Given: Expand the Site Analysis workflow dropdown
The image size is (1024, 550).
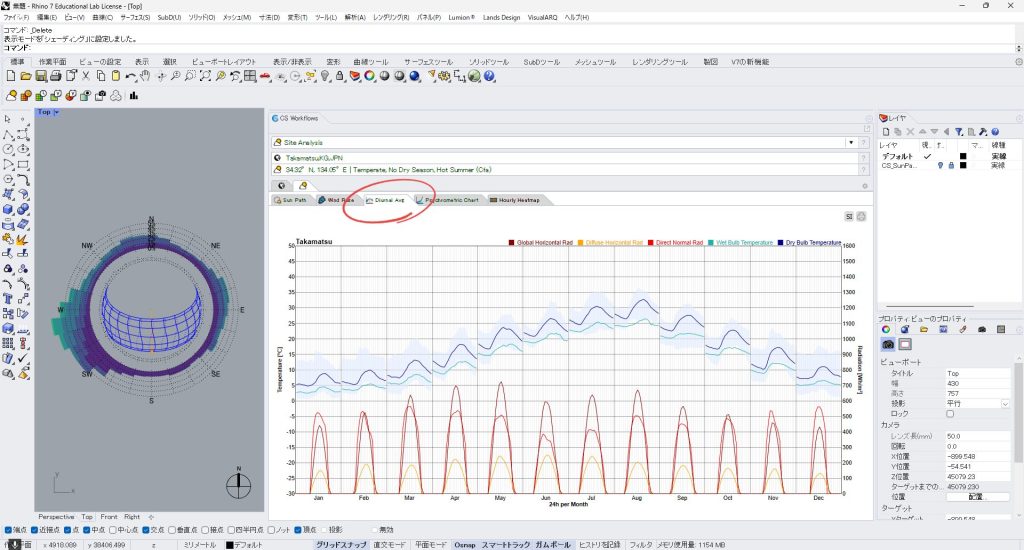Looking at the screenshot, I should coord(851,143).
